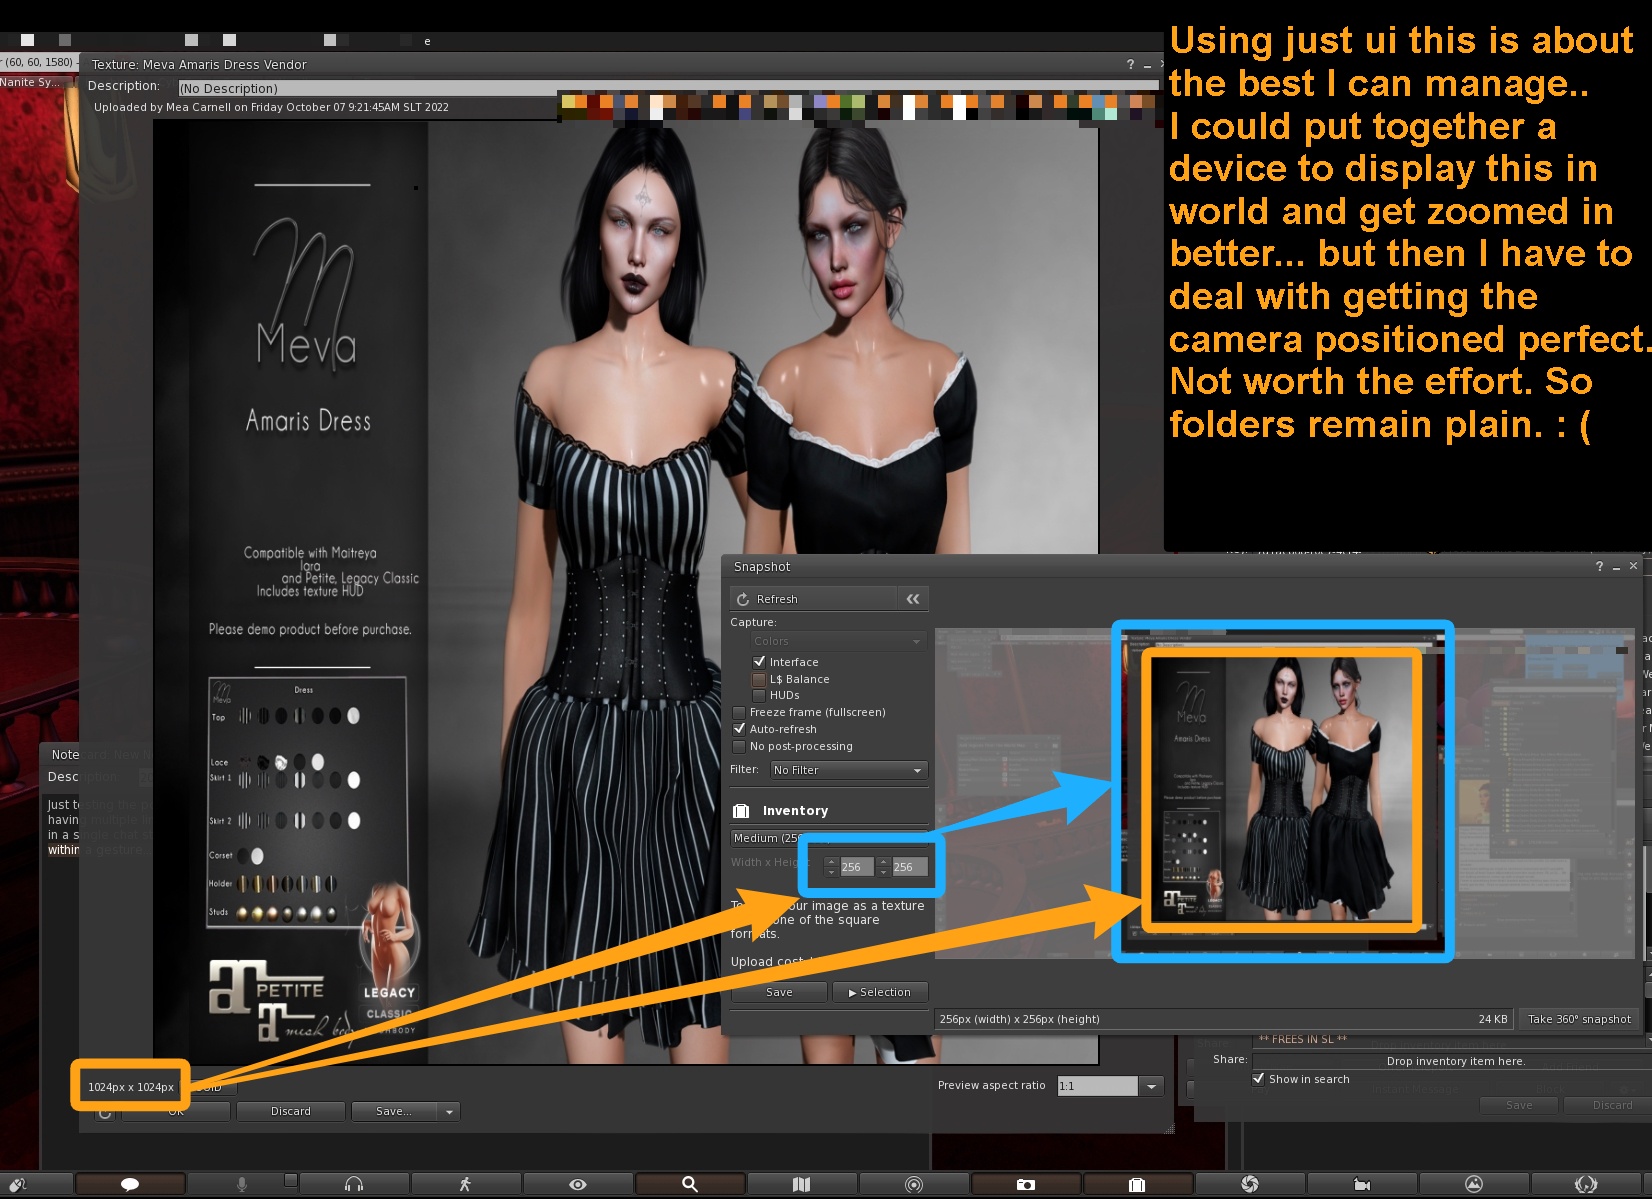
Task: Click the build tool button at toolbar start
Action: click(18, 1184)
